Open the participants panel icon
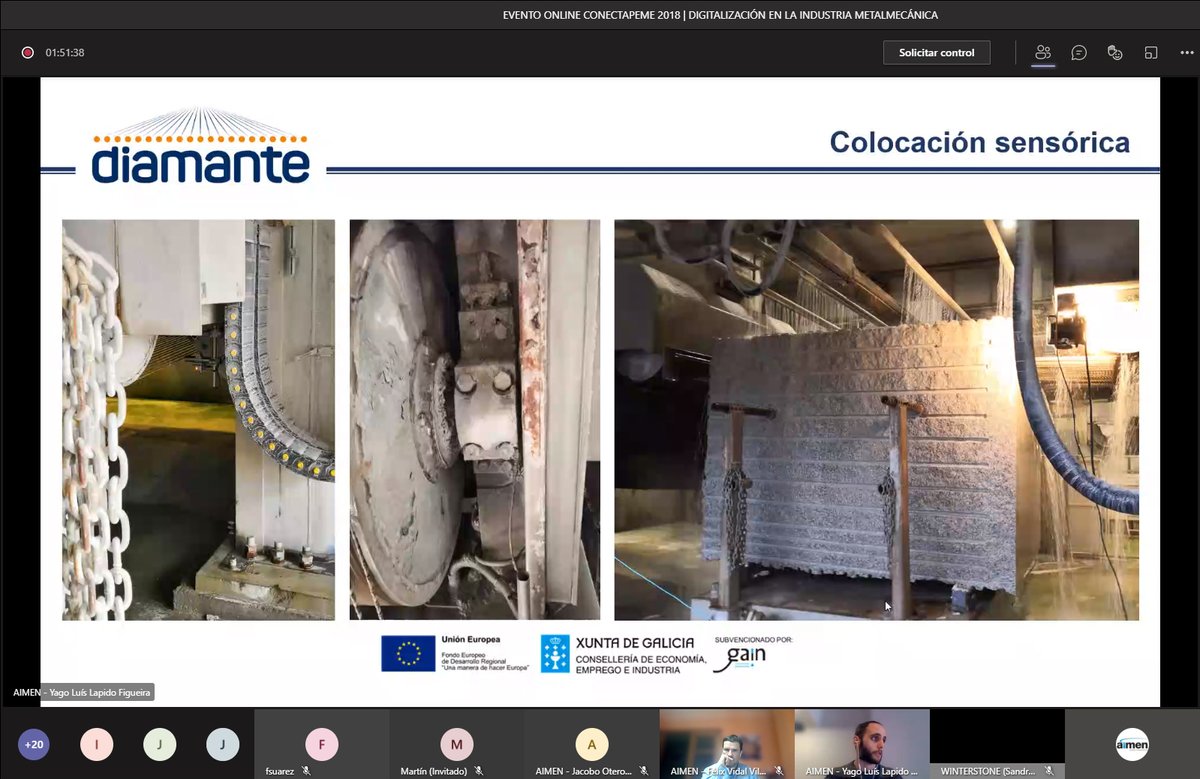This screenshot has width=1200, height=779. coord(1043,52)
